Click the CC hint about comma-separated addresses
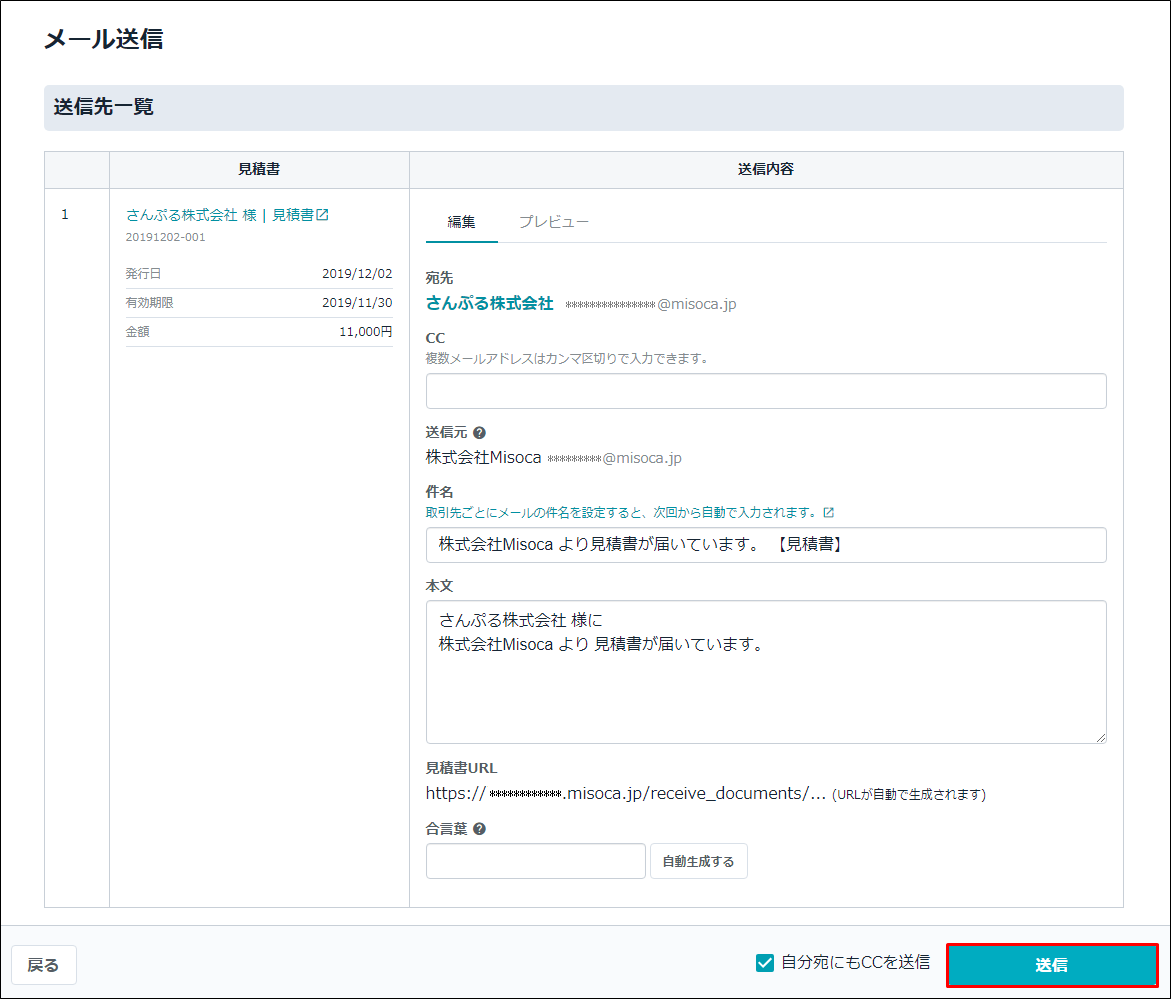 click(x=567, y=358)
